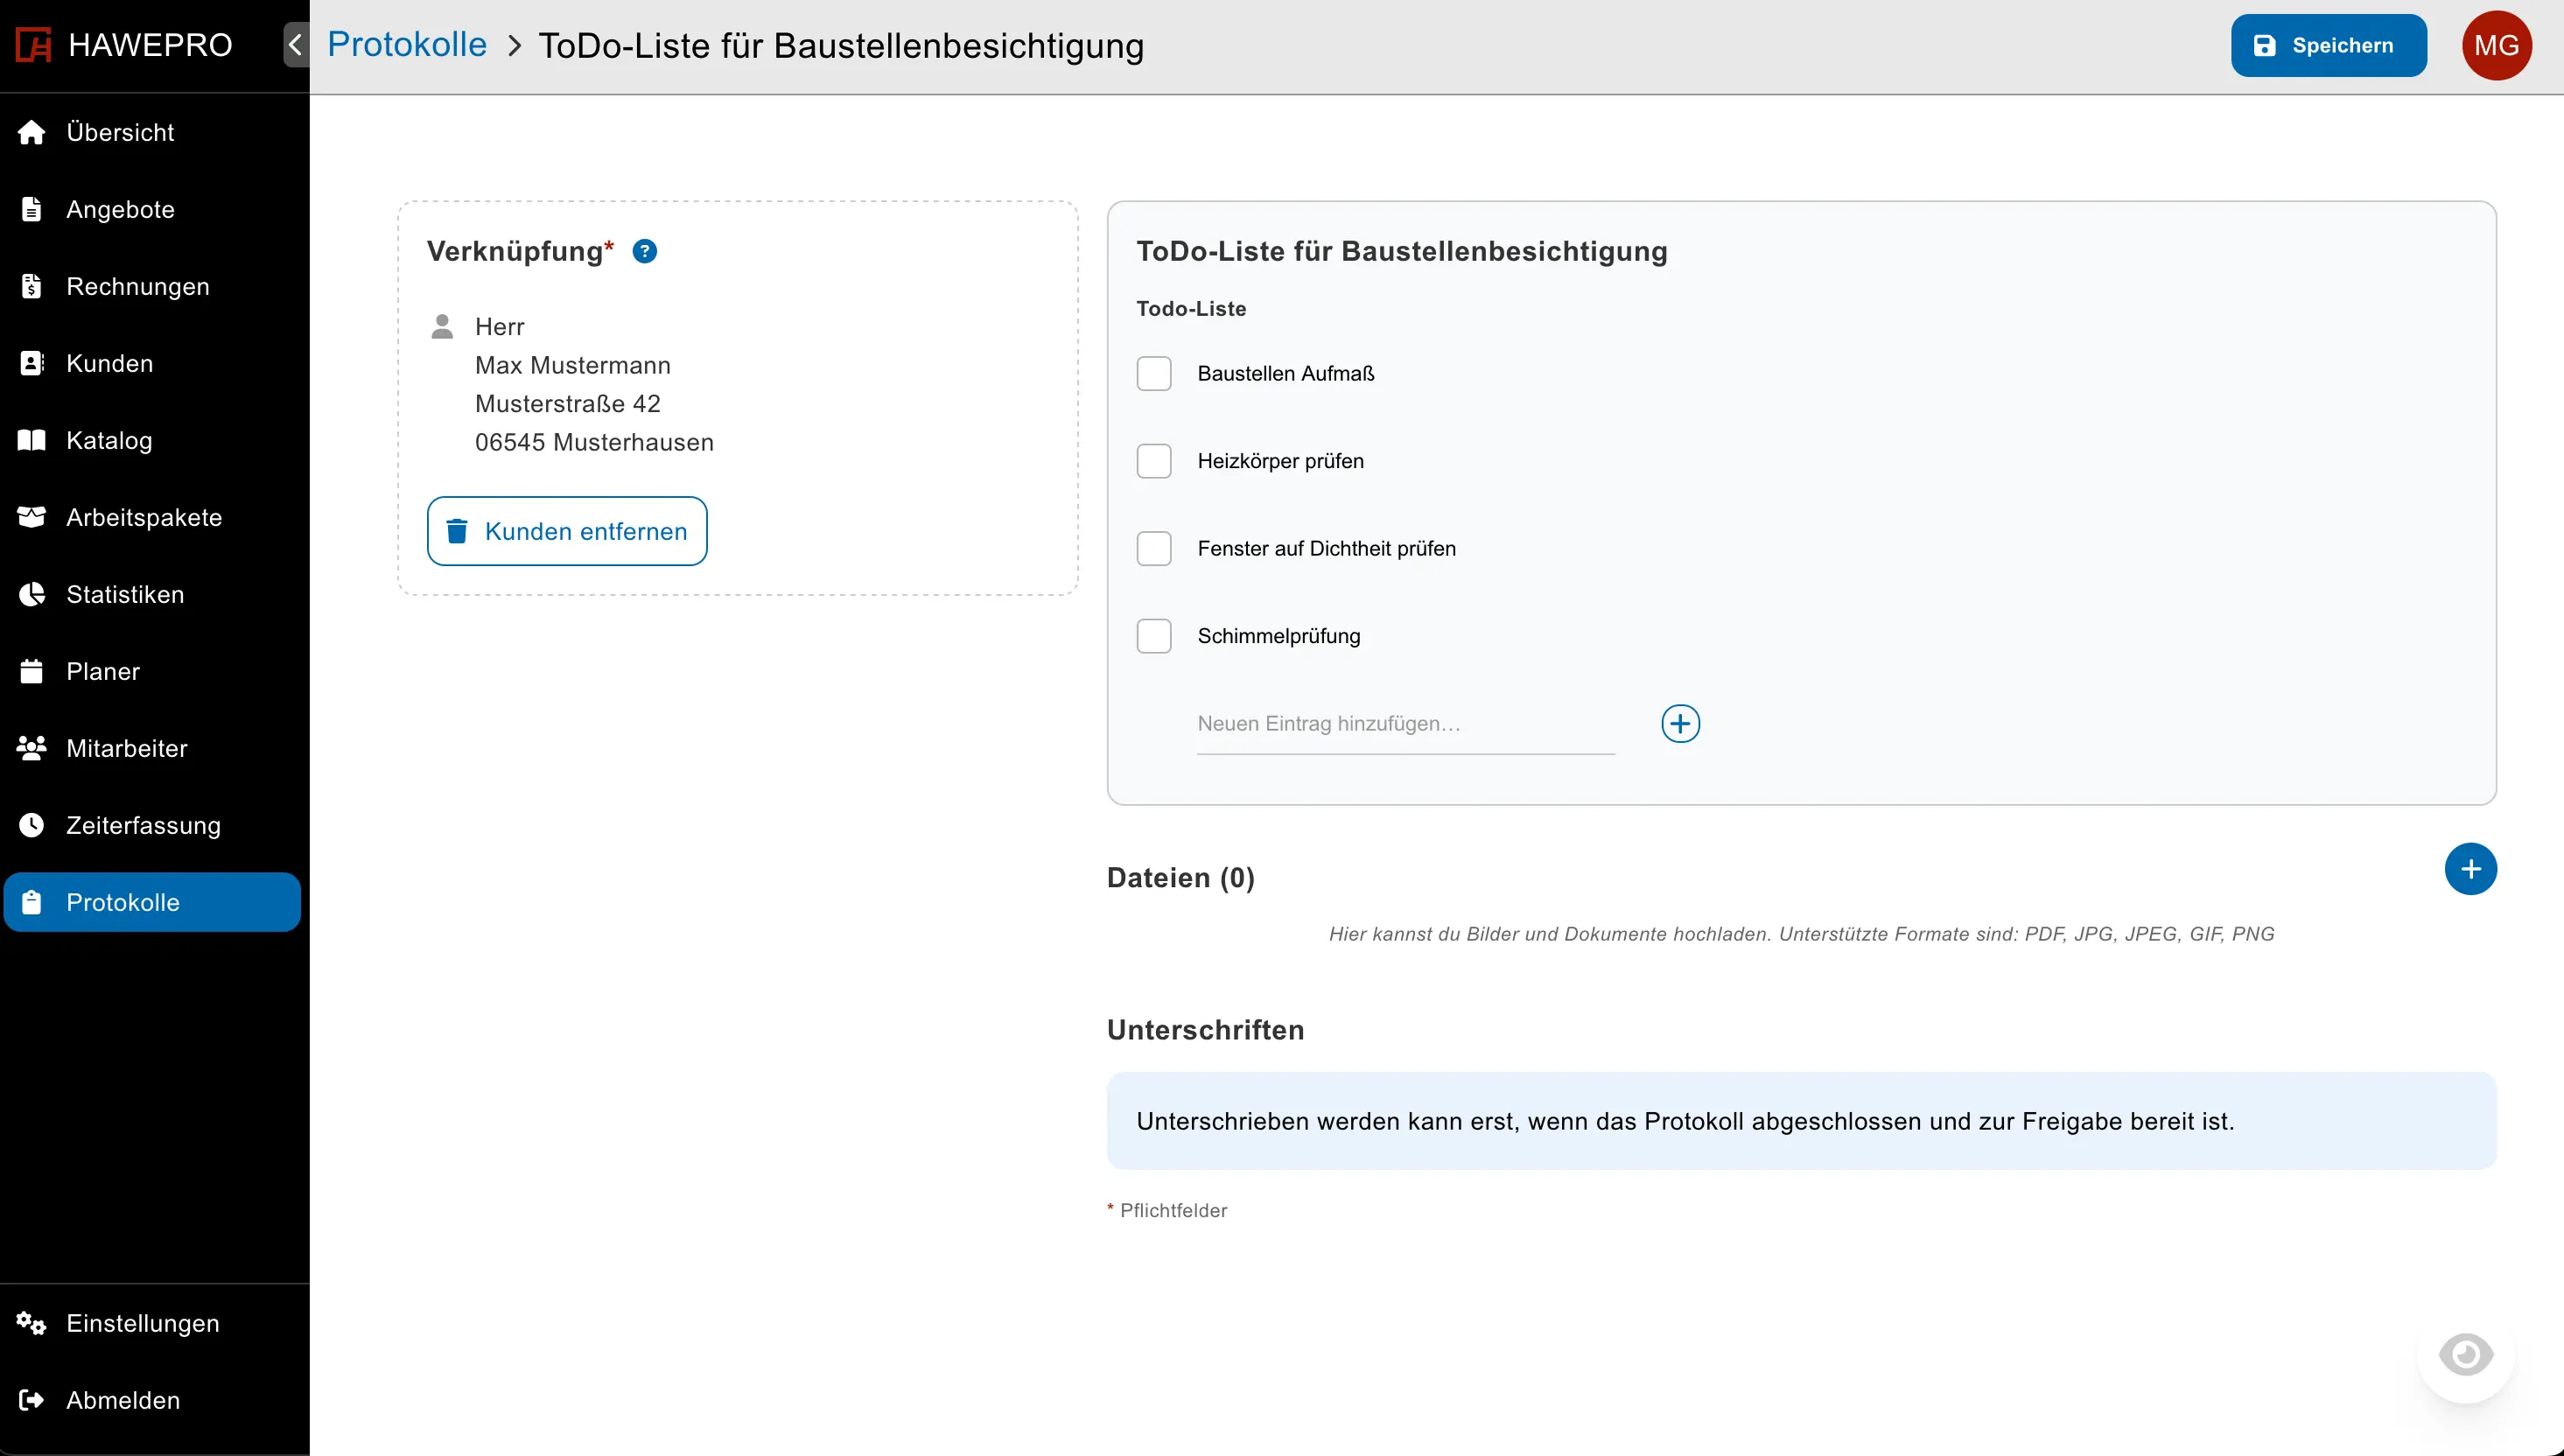2564x1456 pixels.
Task: Enable Fenster auf Dichtheit prüfen checkbox
Action: coord(1154,548)
